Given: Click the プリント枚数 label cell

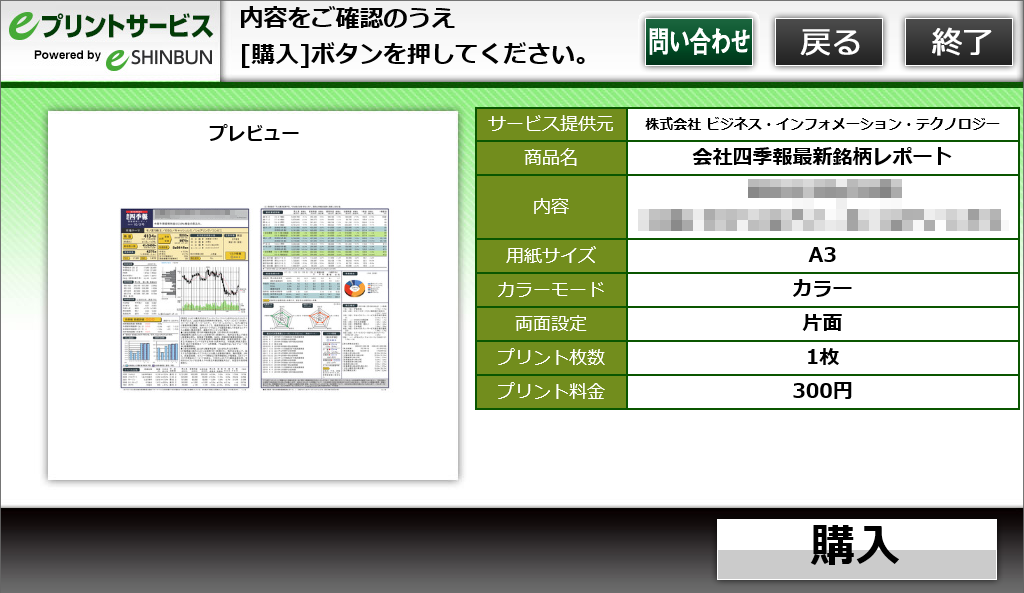Looking at the screenshot, I should pyautogui.click(x=551, y=357).
